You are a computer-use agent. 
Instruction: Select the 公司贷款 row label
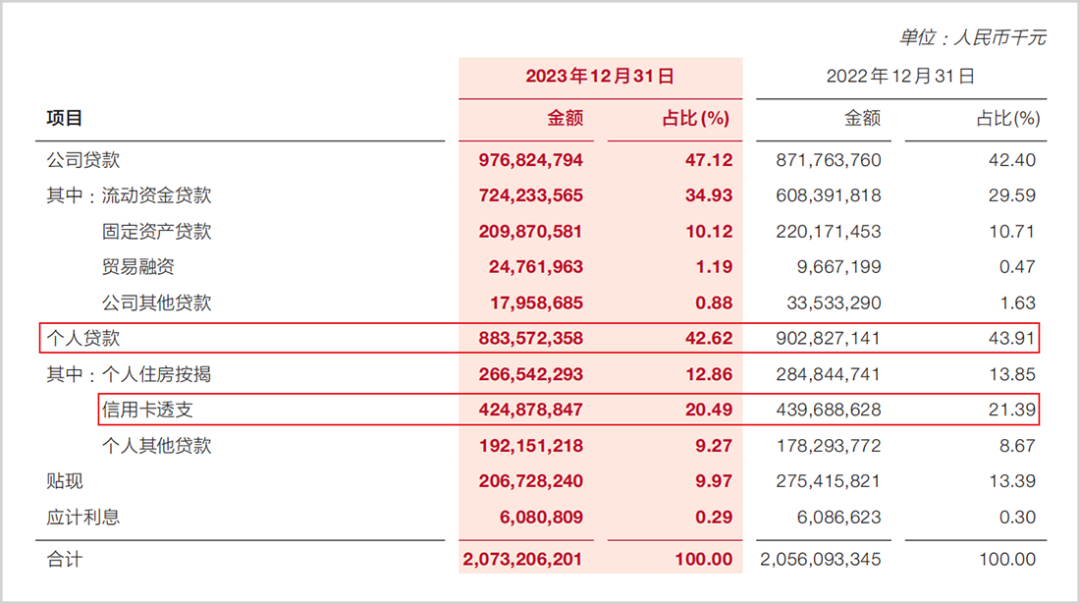coord(83,160)
